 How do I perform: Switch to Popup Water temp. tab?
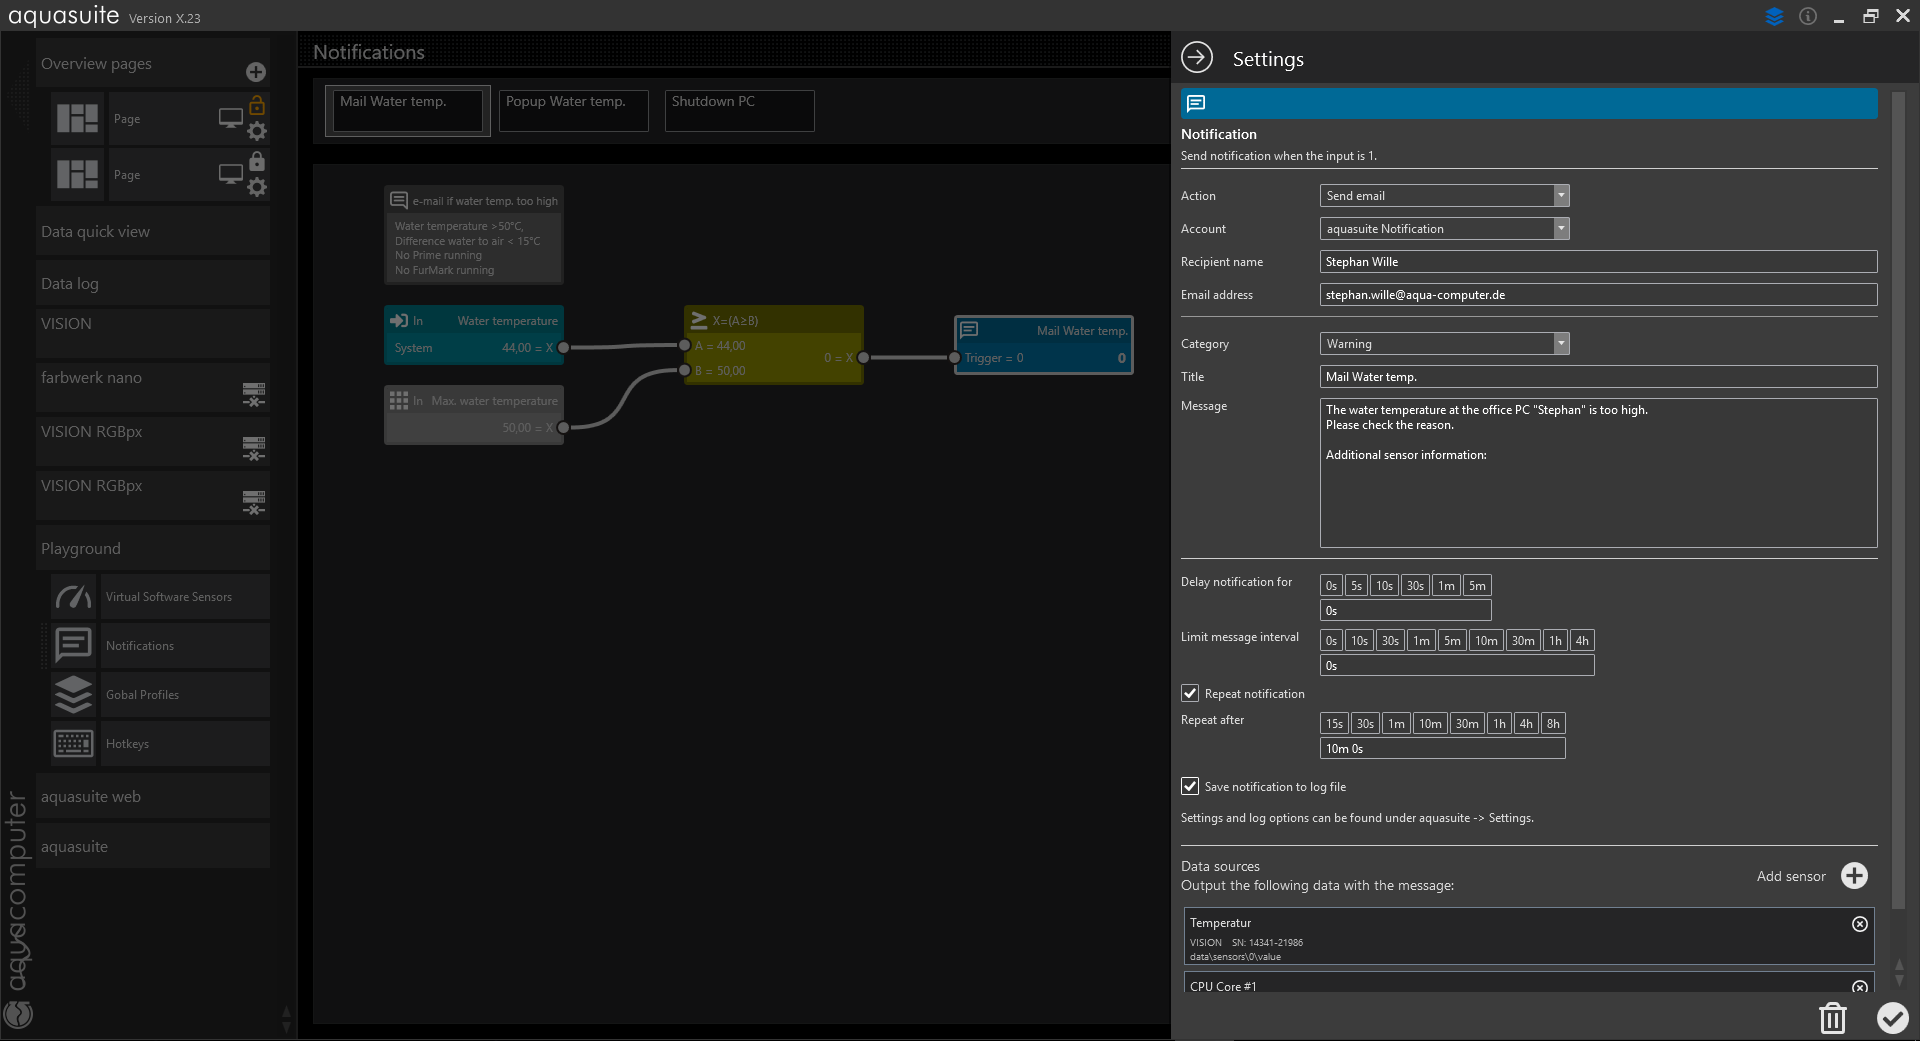(574, 110)
